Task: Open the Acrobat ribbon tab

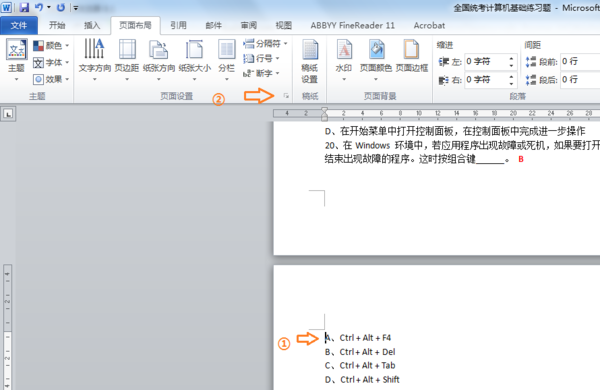Action: click(429, 26)
